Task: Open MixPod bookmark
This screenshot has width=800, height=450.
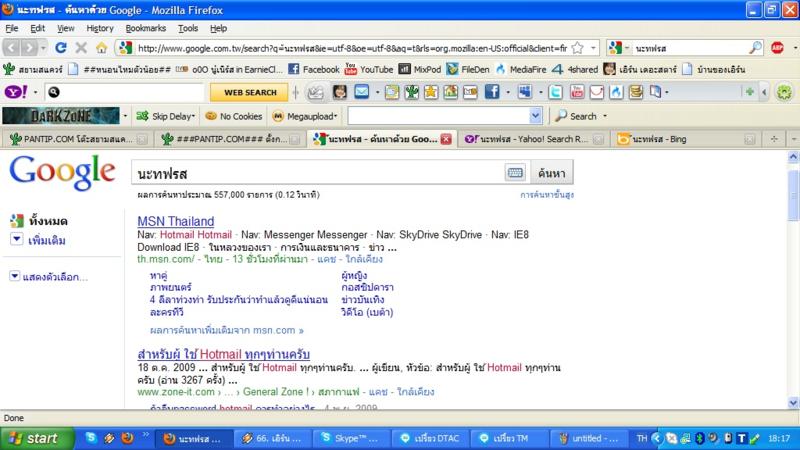Action: (419, 69)
